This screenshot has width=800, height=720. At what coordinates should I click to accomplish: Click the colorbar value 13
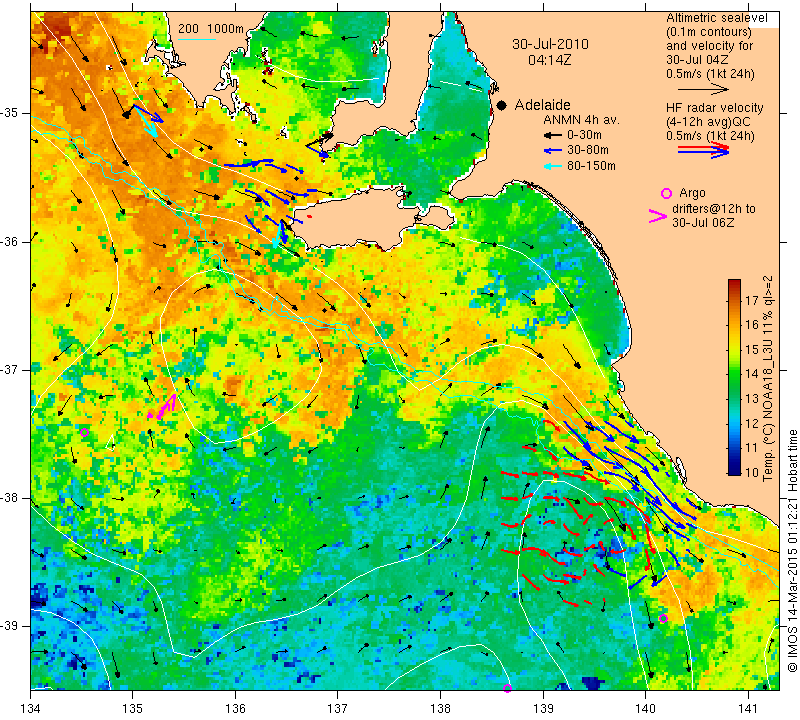click(x=752, y=399)
